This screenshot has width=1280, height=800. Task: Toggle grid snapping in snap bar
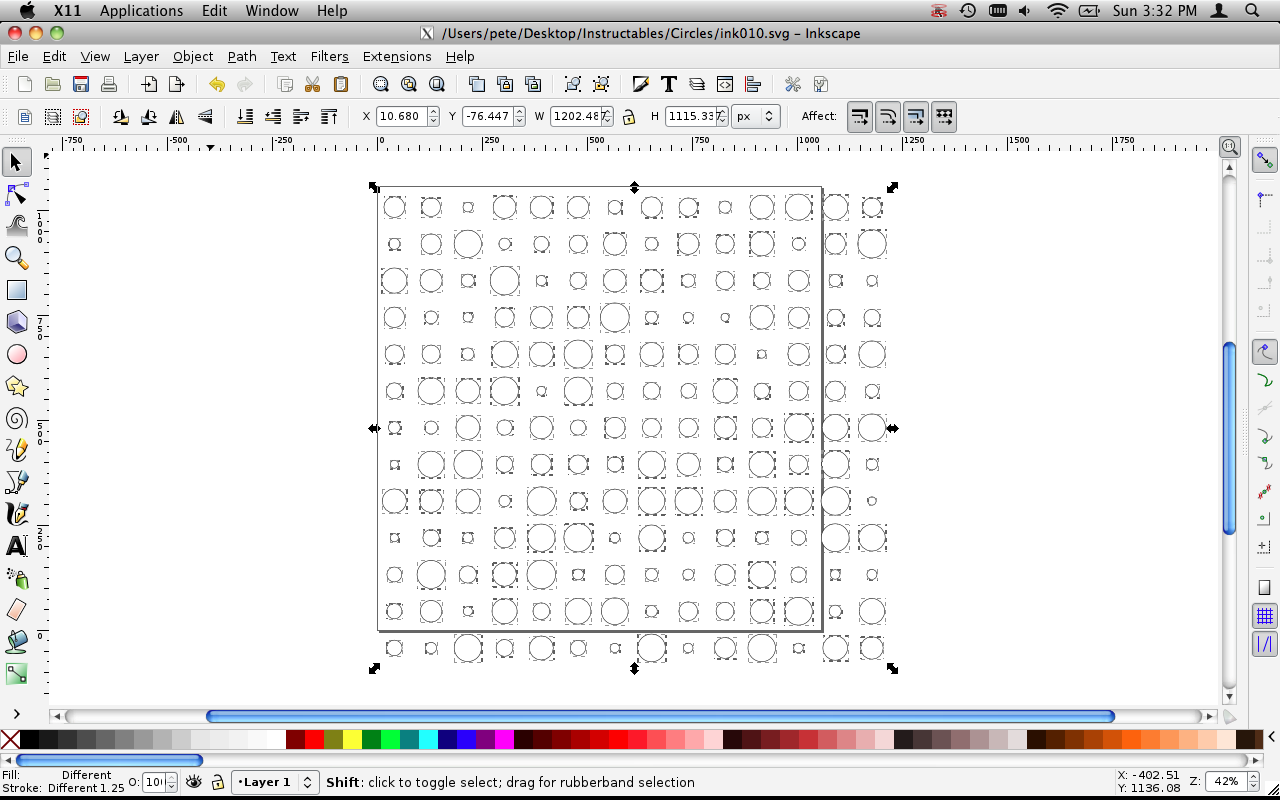[x=1265, y=616]
